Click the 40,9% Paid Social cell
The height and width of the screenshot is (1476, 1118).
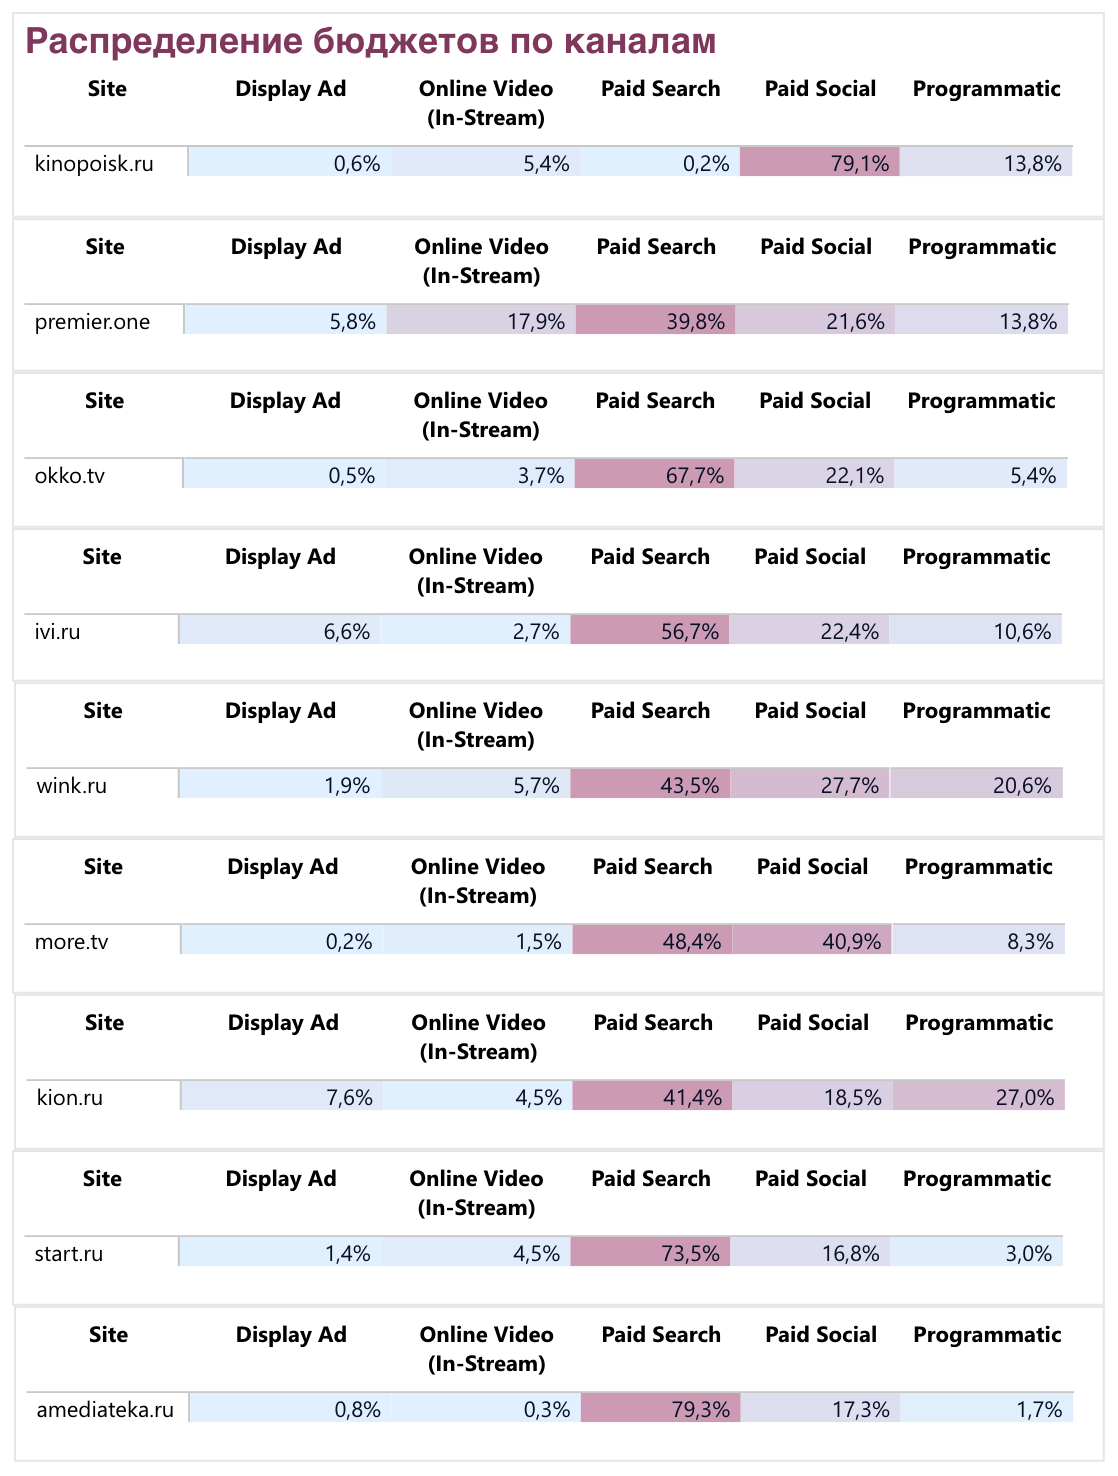813,941
